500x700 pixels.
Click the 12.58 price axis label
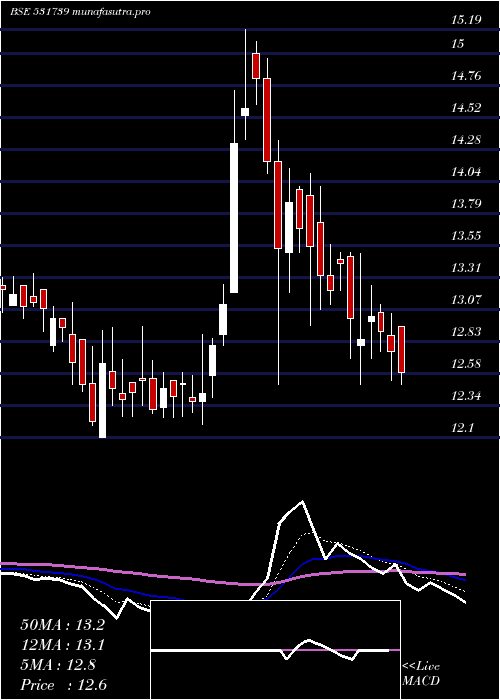pyautogui.click(x=466, y=363)
